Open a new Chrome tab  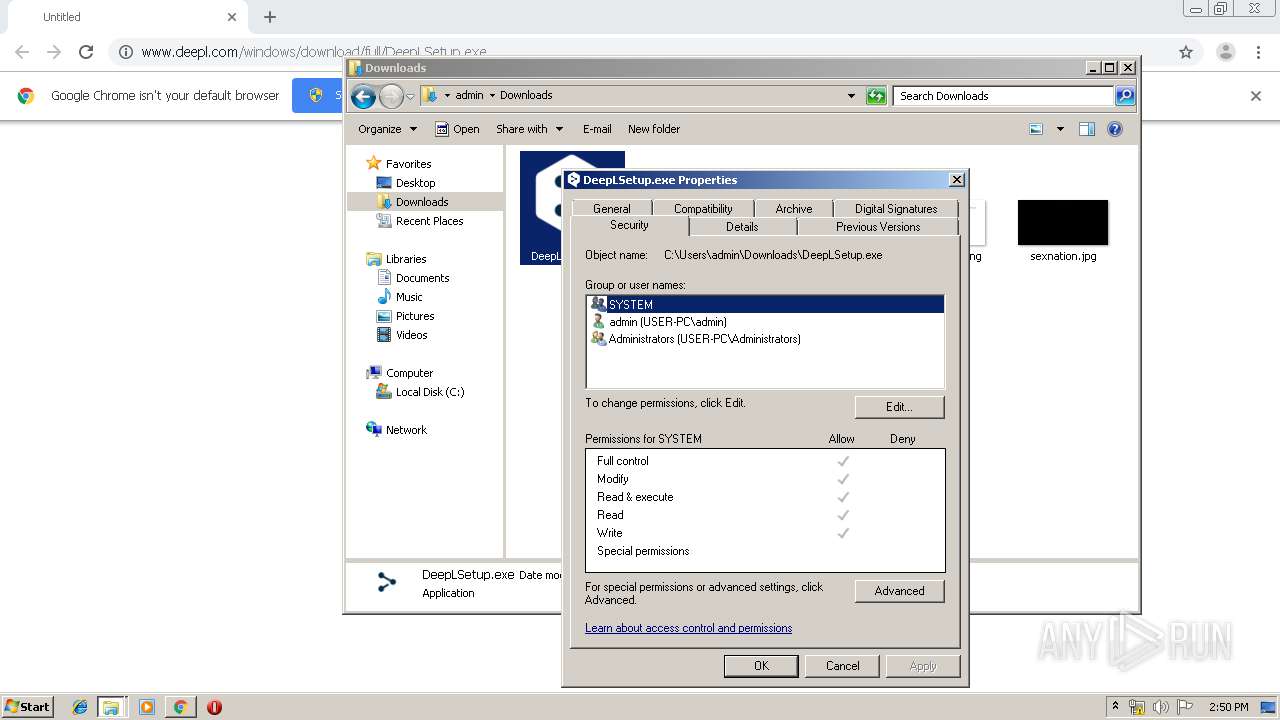(269, 17)
